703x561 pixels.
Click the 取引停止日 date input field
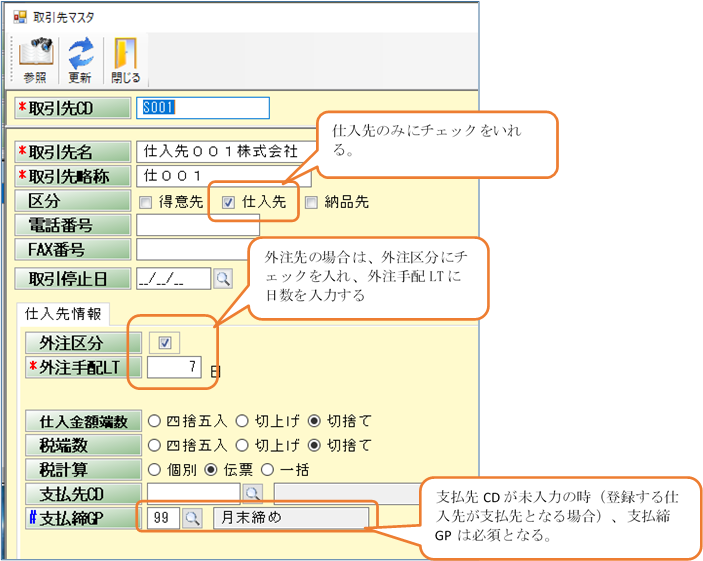(x=174, y=279)
